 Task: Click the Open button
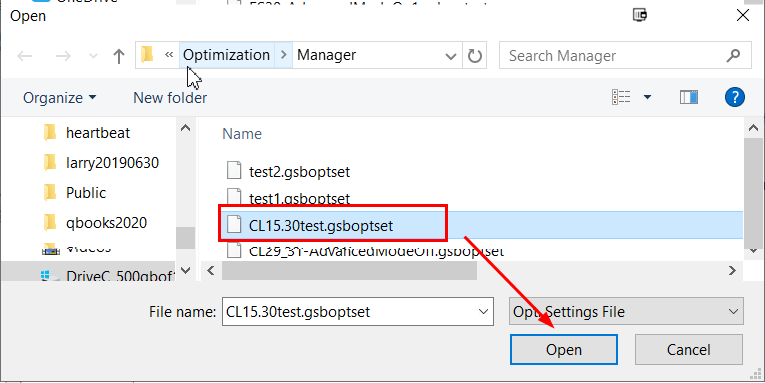point(564,349)
